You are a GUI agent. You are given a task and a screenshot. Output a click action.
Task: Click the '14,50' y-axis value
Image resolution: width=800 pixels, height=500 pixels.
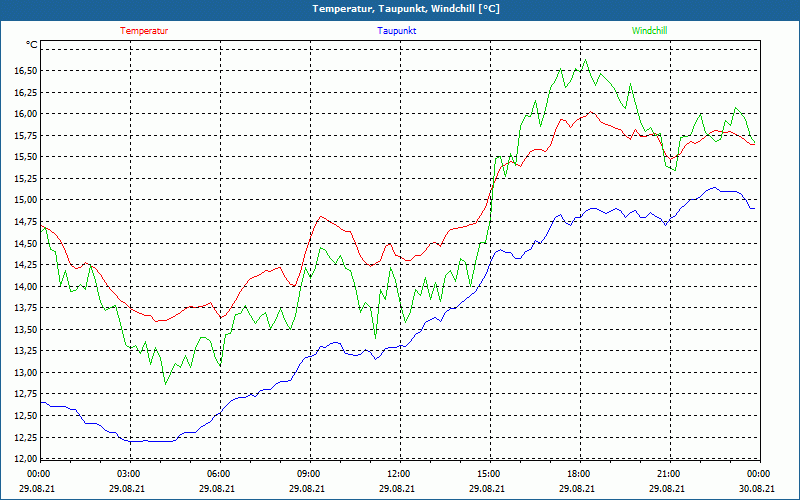pyautogui.click(x=26, y=243)
